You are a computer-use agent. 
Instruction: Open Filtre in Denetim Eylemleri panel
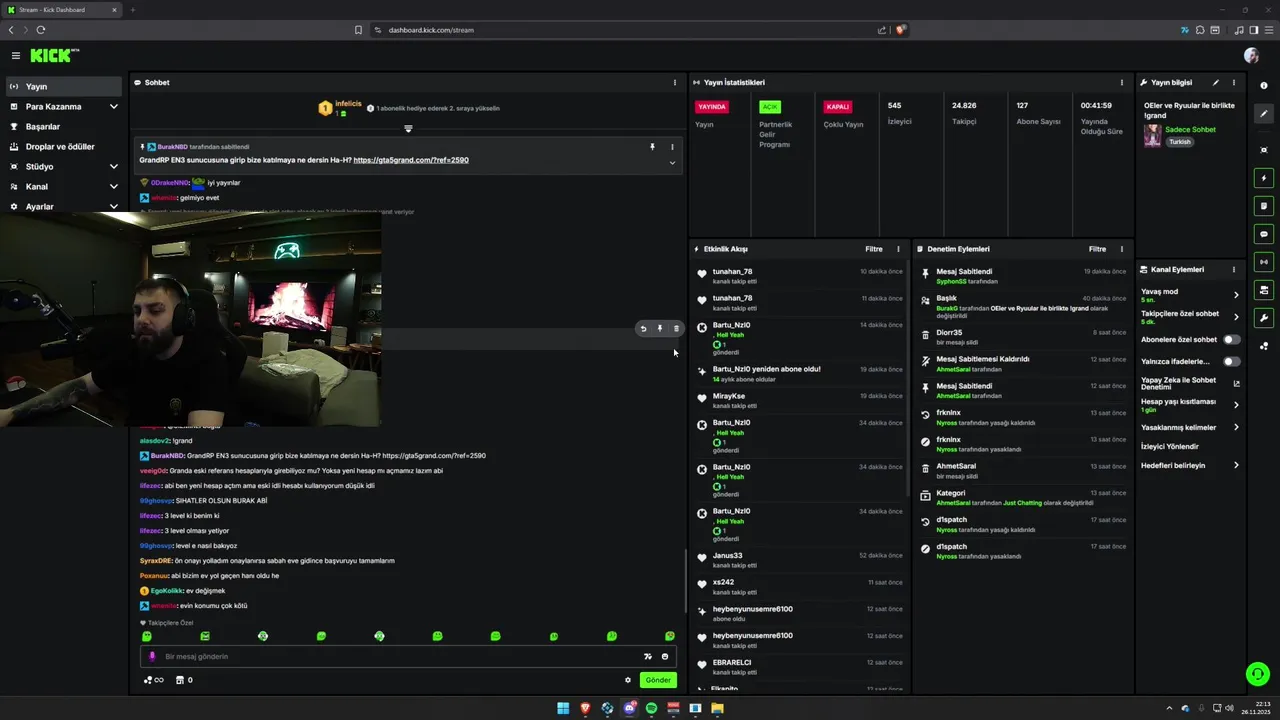tap(1097, 249)
